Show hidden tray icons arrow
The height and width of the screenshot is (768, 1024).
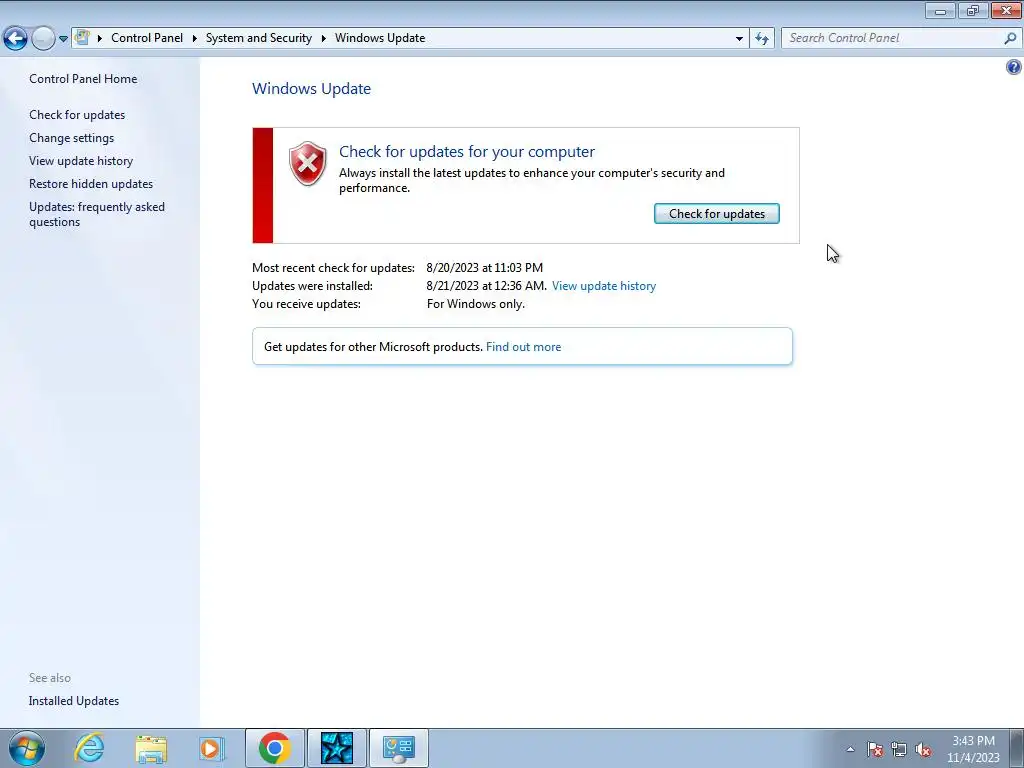coord(850,749)
